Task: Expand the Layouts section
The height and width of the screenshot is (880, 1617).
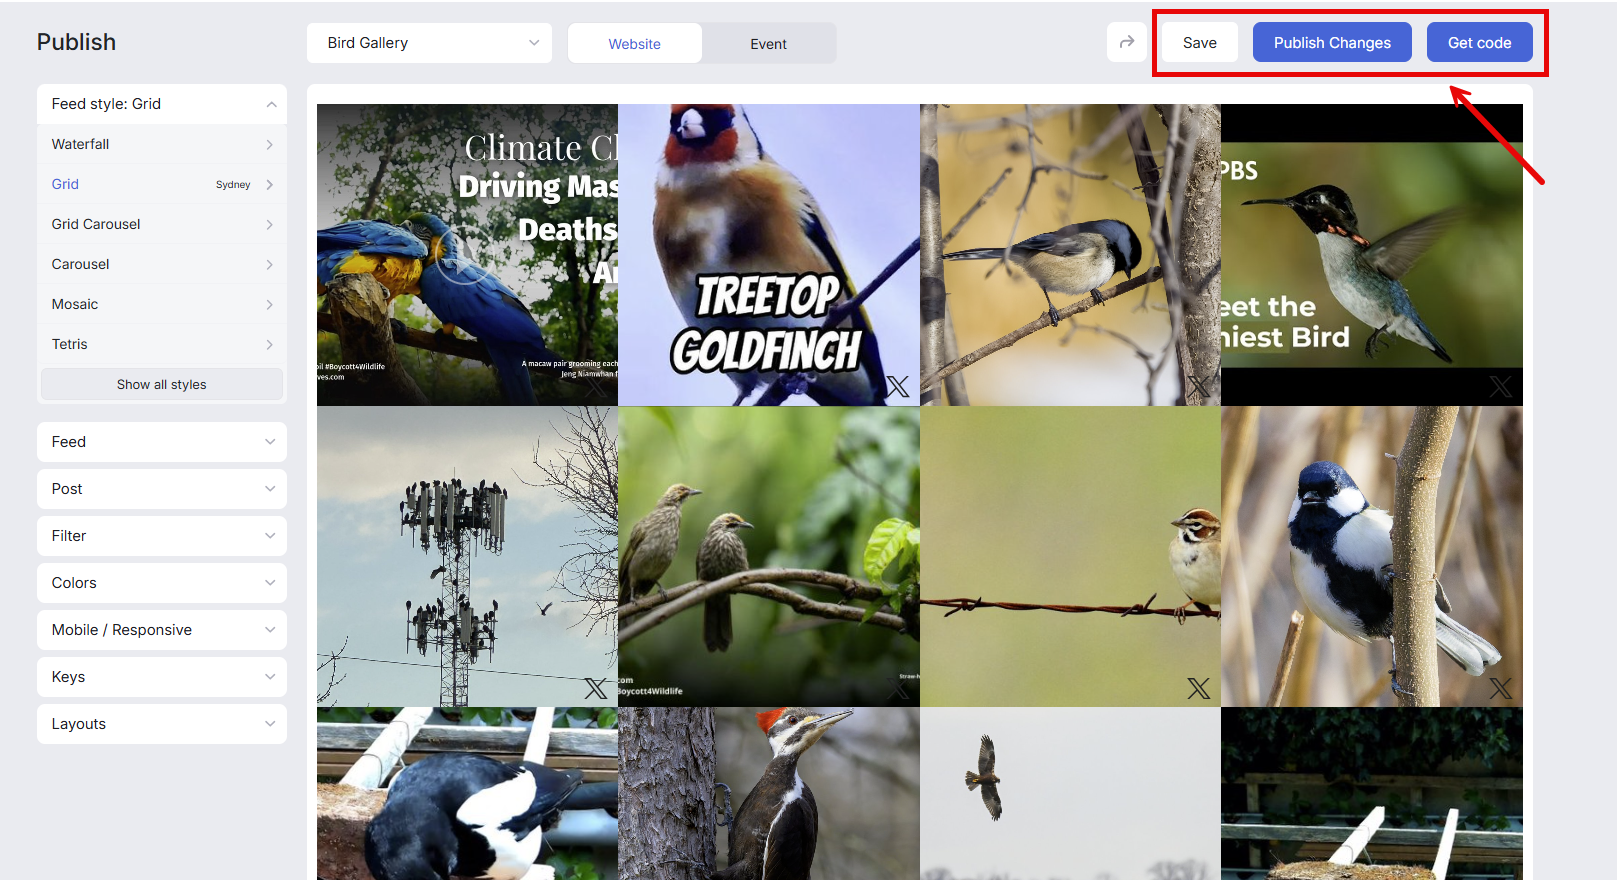Action: pyautogui.click(x=162, y=724)
